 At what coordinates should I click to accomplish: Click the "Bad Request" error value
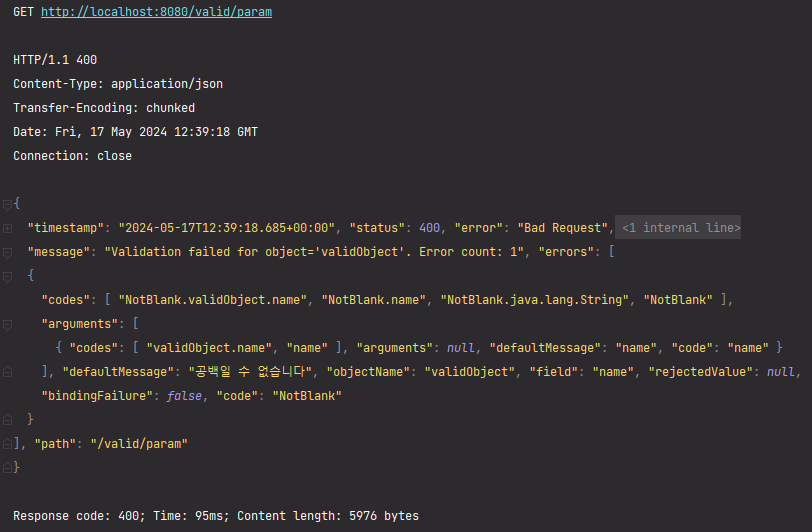(562, 228)
